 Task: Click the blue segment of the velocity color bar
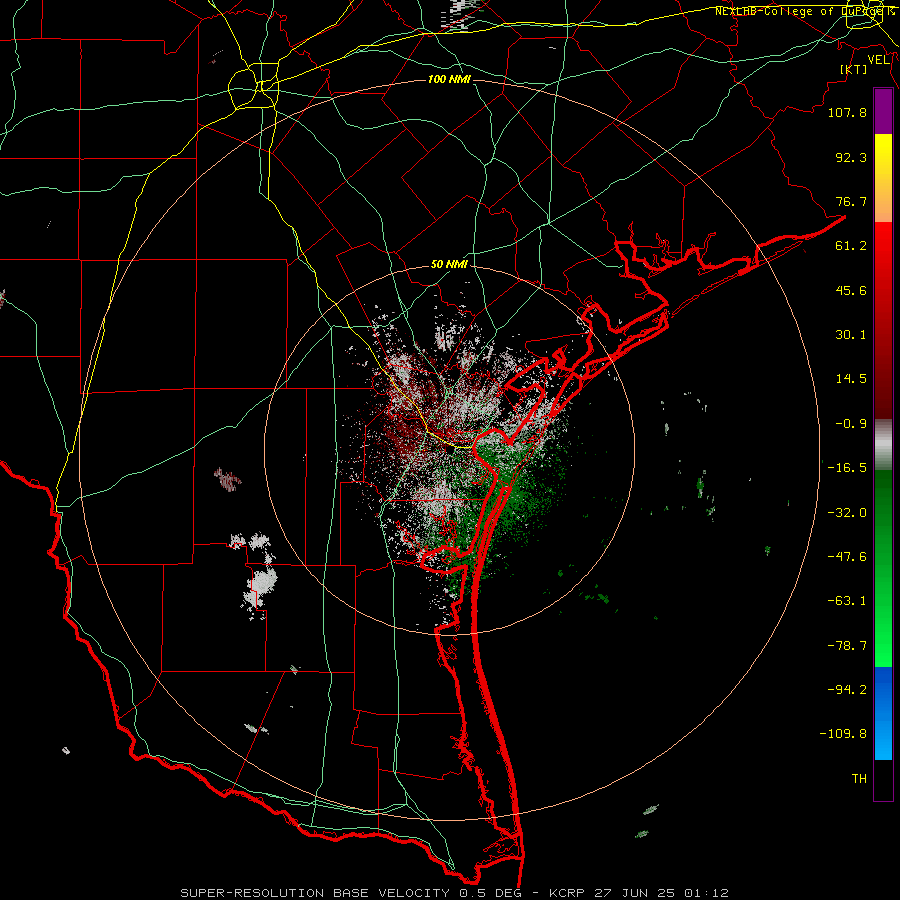pyautogui.click(x=883, y=713)
